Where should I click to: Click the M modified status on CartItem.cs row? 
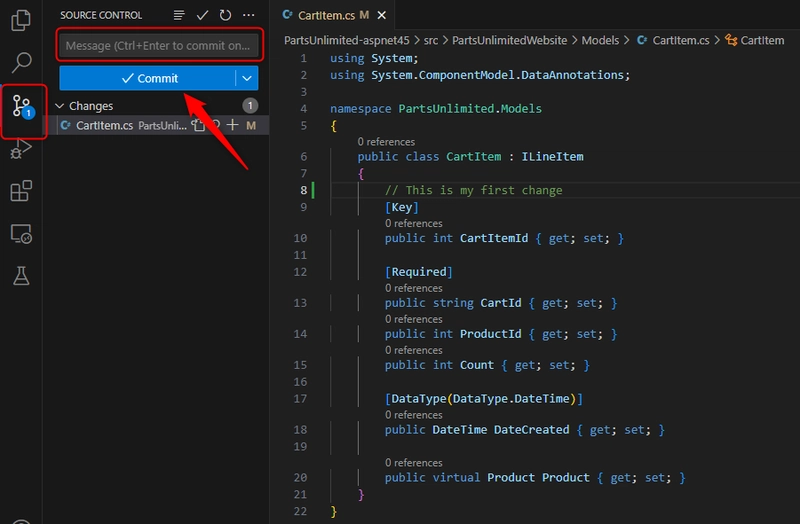pyautogui.click(x=251, y=126)
